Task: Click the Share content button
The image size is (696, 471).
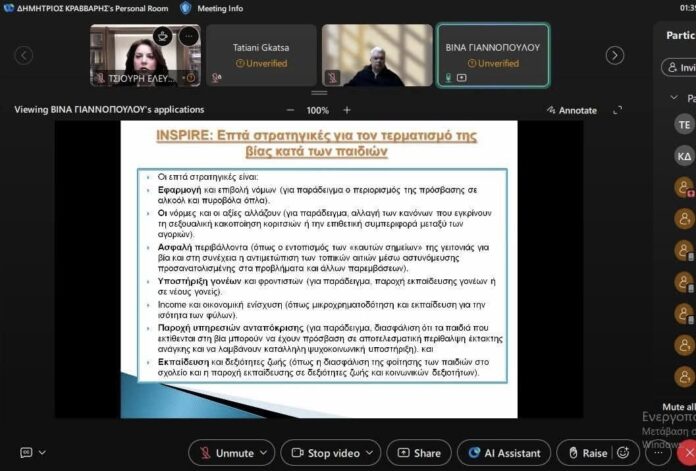Action: (x=418, y=453)
